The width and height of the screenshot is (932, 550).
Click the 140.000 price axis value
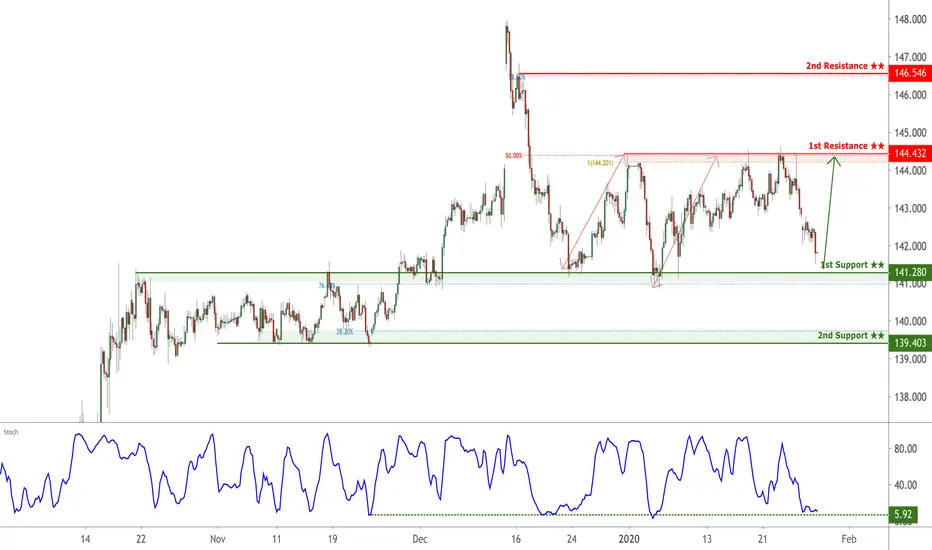(x=910, y=322)
